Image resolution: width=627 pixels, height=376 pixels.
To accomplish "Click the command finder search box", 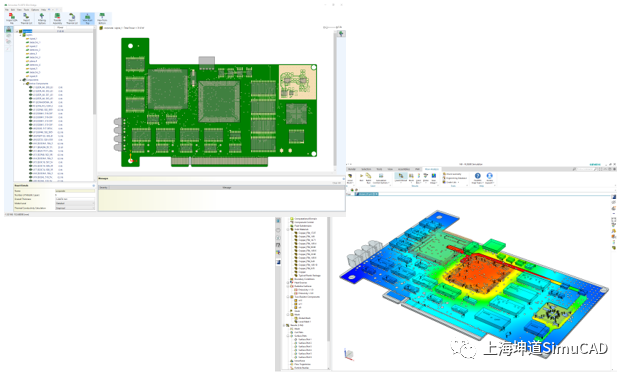I will coord(585,169).
